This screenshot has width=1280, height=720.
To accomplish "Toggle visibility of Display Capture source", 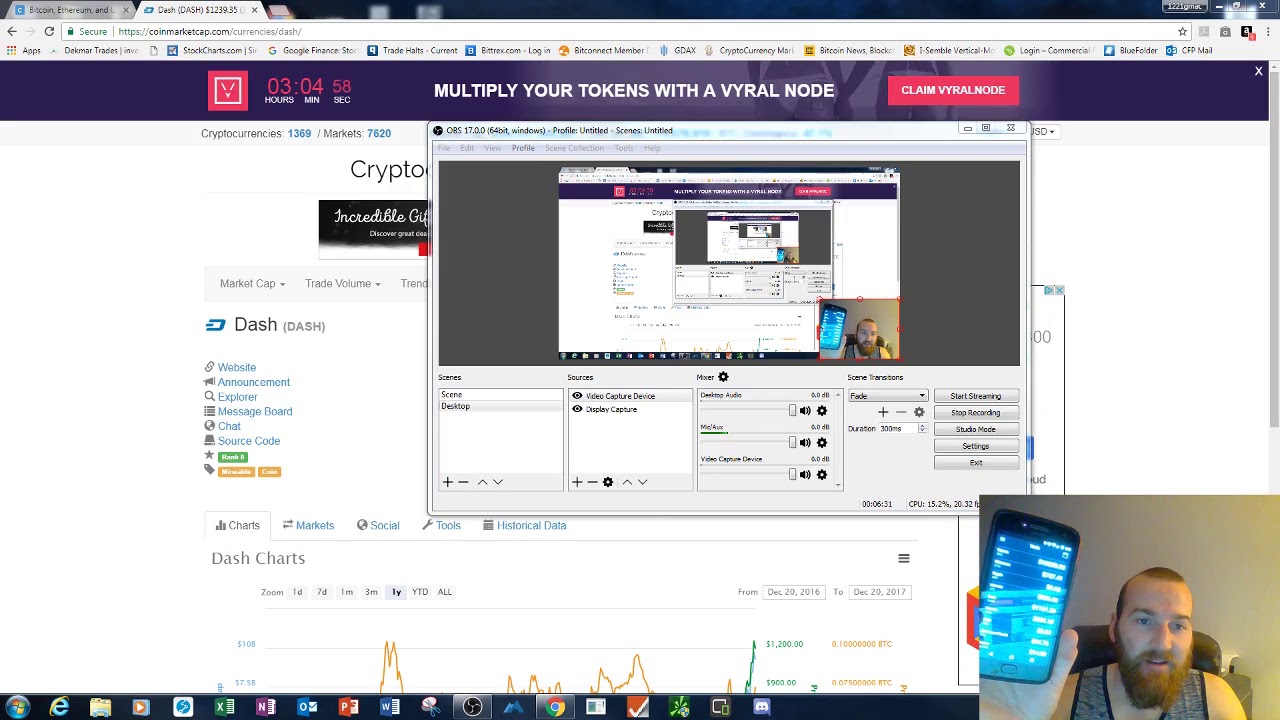I will coord(577,409).
